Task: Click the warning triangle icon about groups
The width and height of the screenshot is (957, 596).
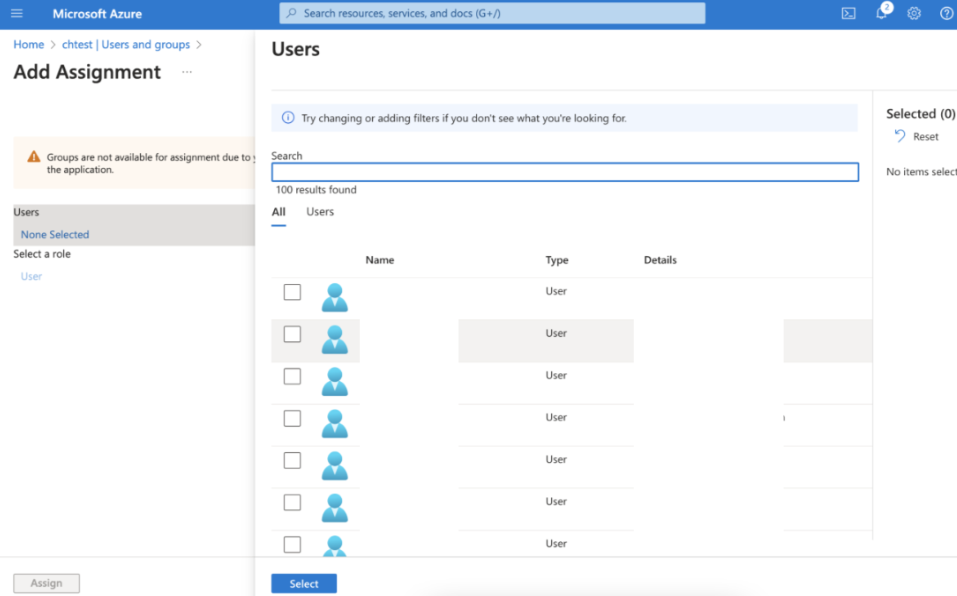Action: (x=34, y=157)
